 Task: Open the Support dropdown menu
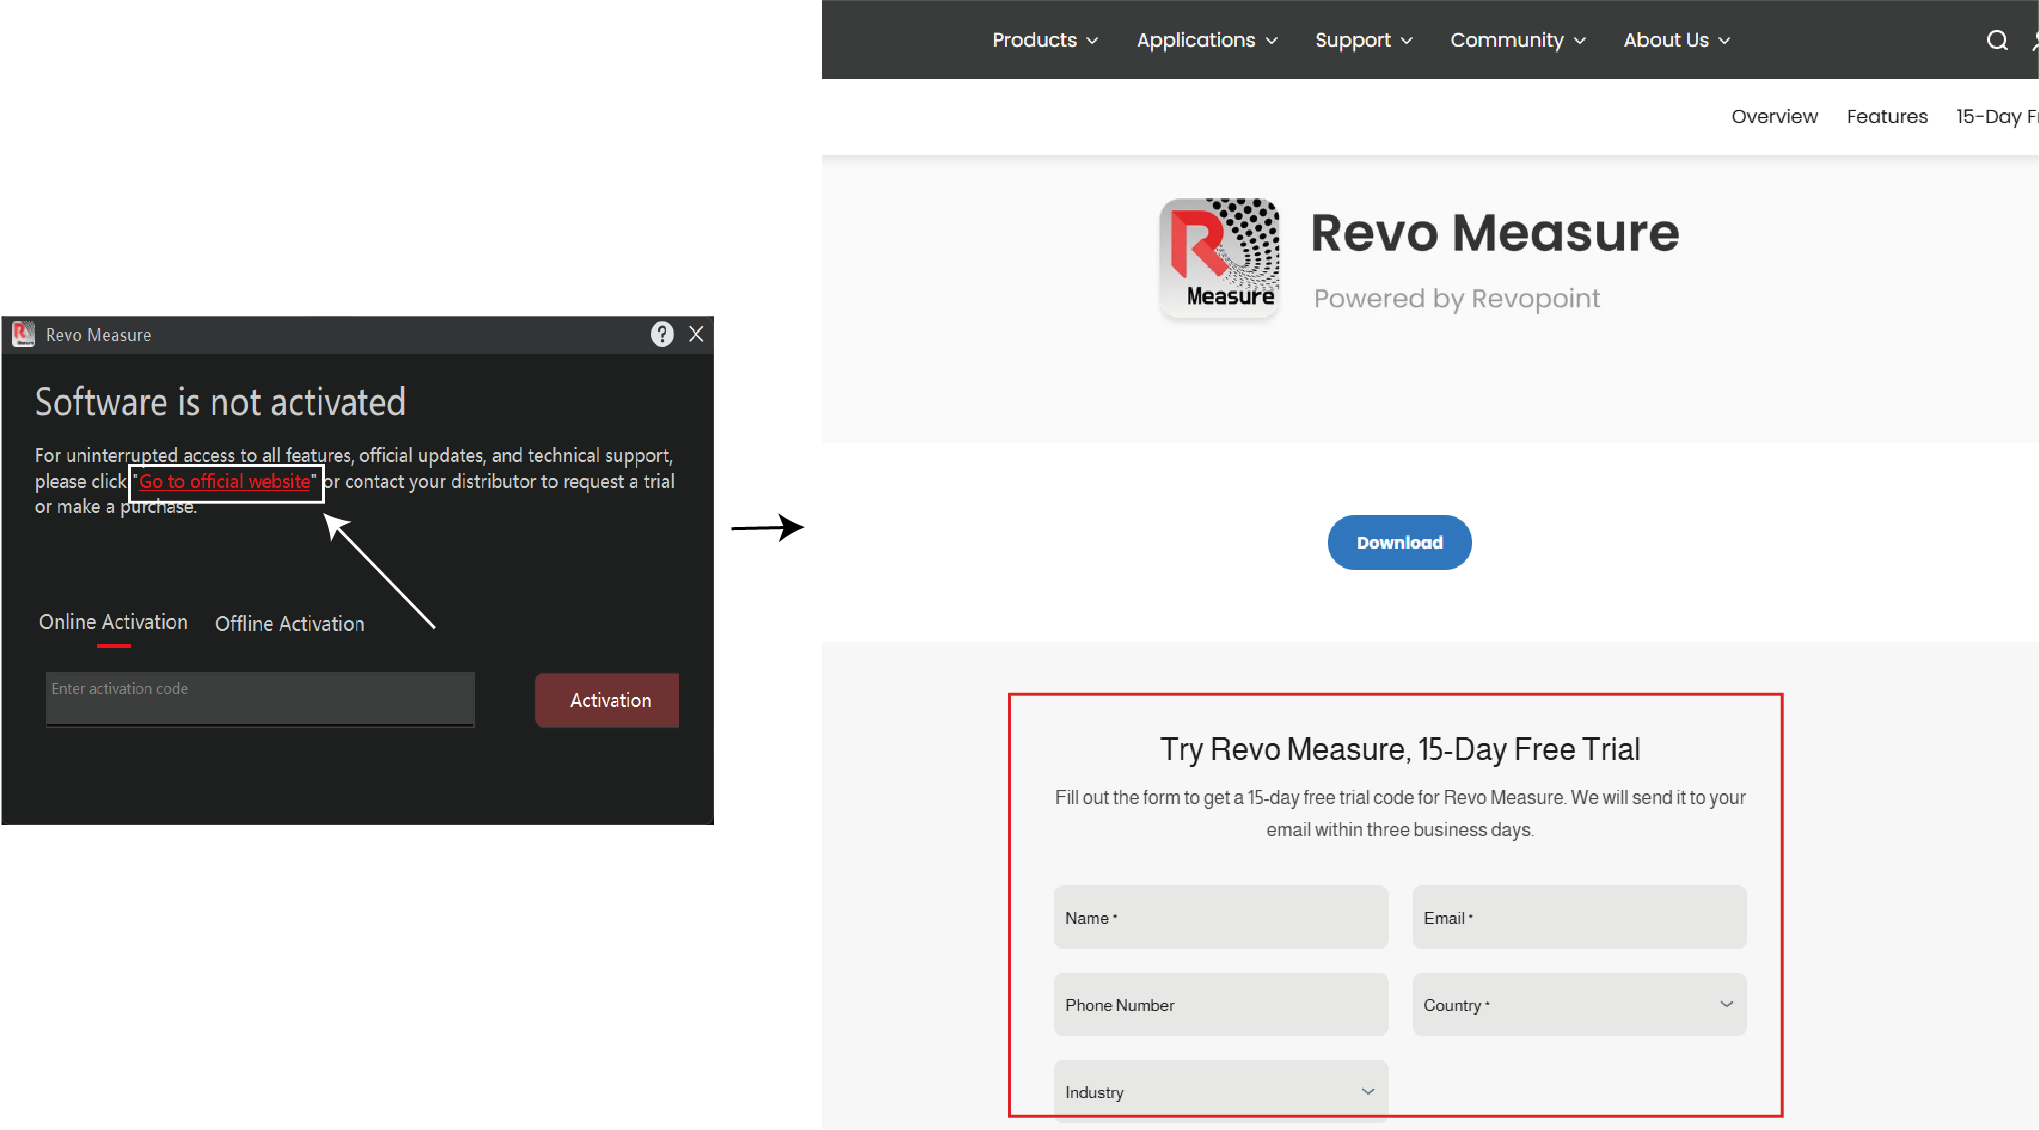click(x=1363, y=40)
